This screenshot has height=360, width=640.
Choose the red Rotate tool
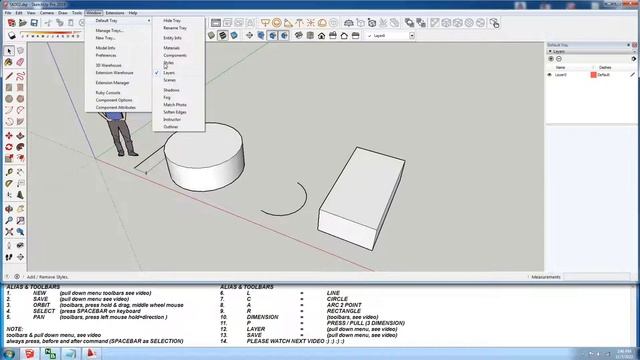coord(9,147)
